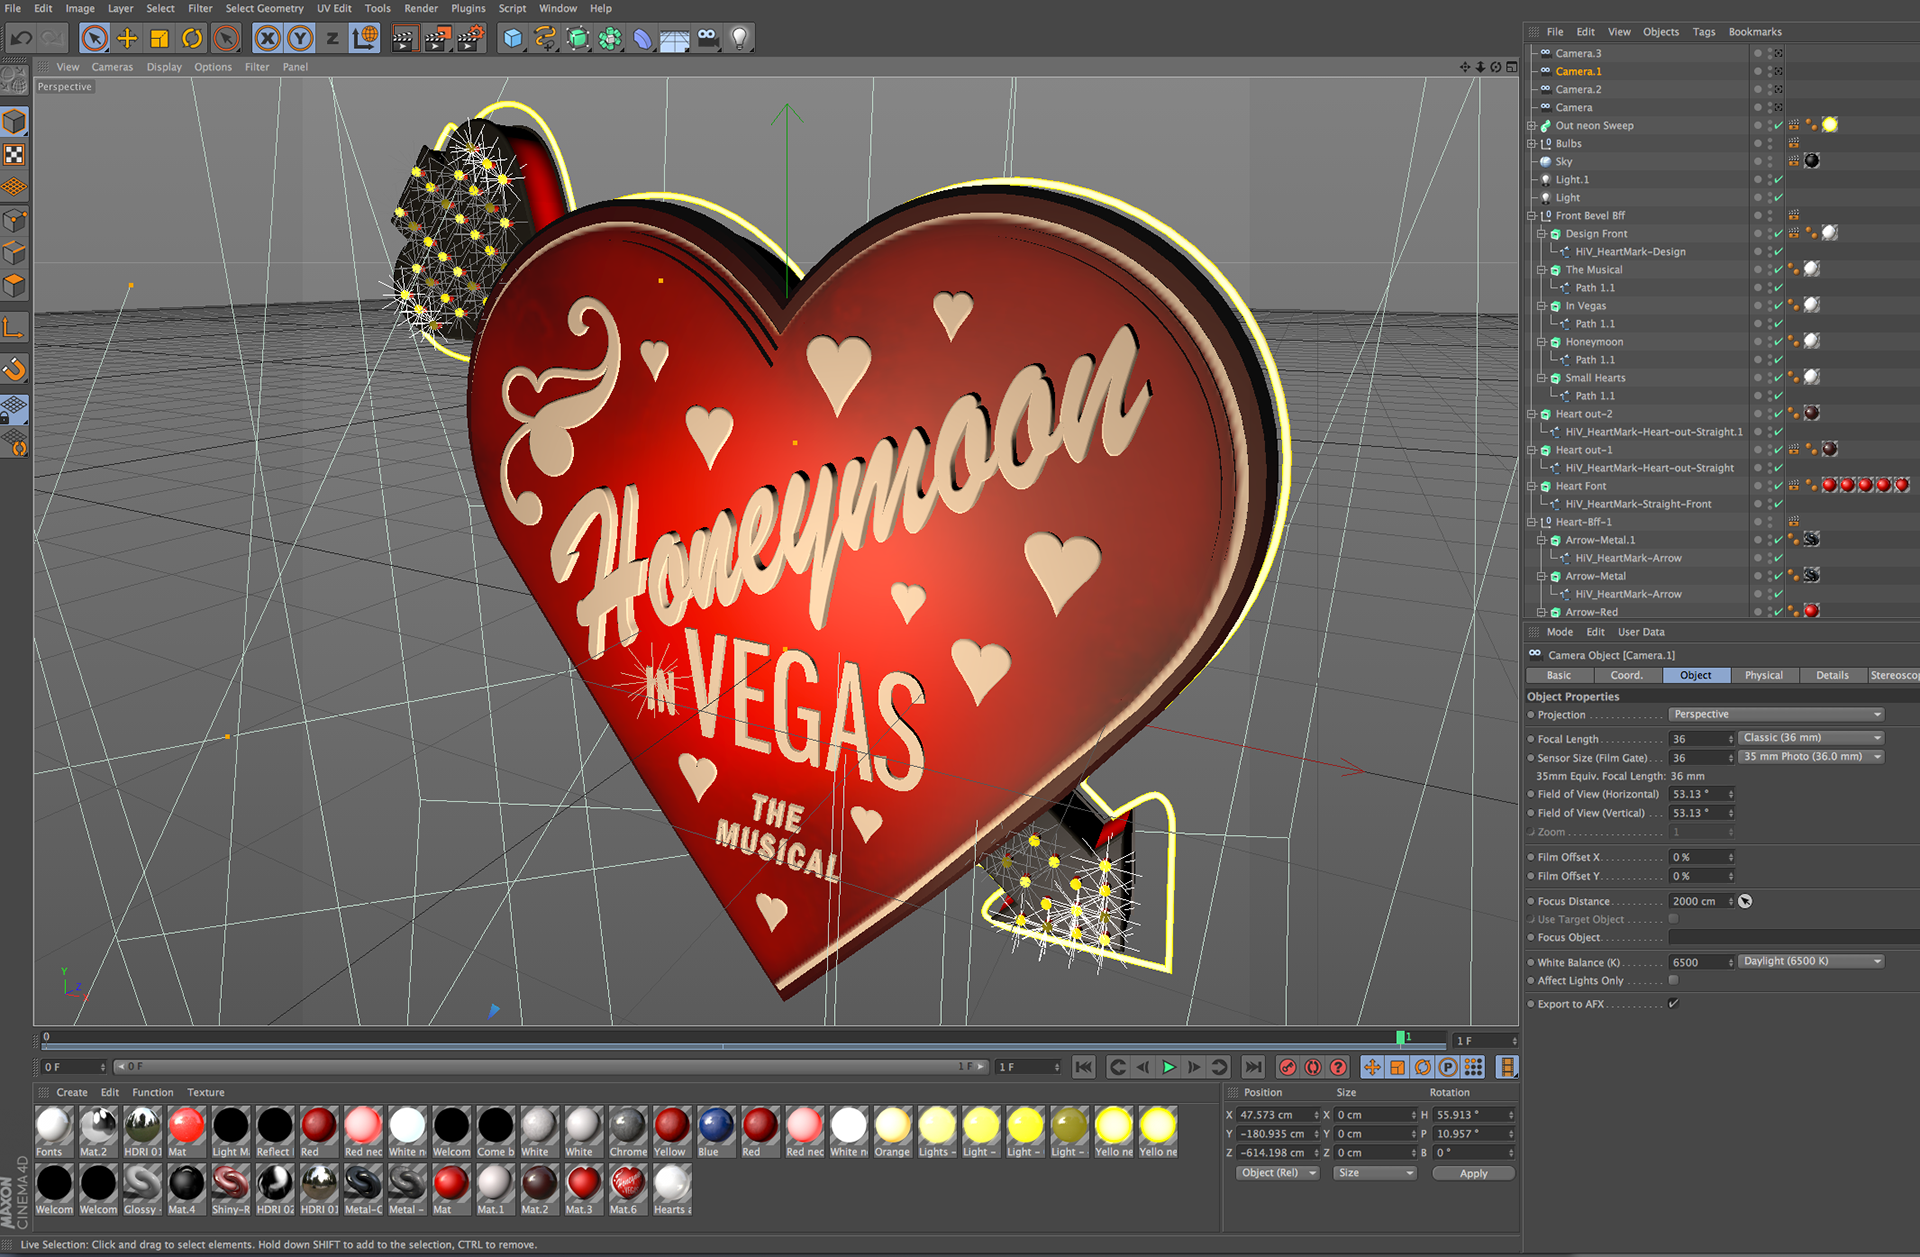Open the Object (Rel) coordinate dropdown

click(1278, 1173)
